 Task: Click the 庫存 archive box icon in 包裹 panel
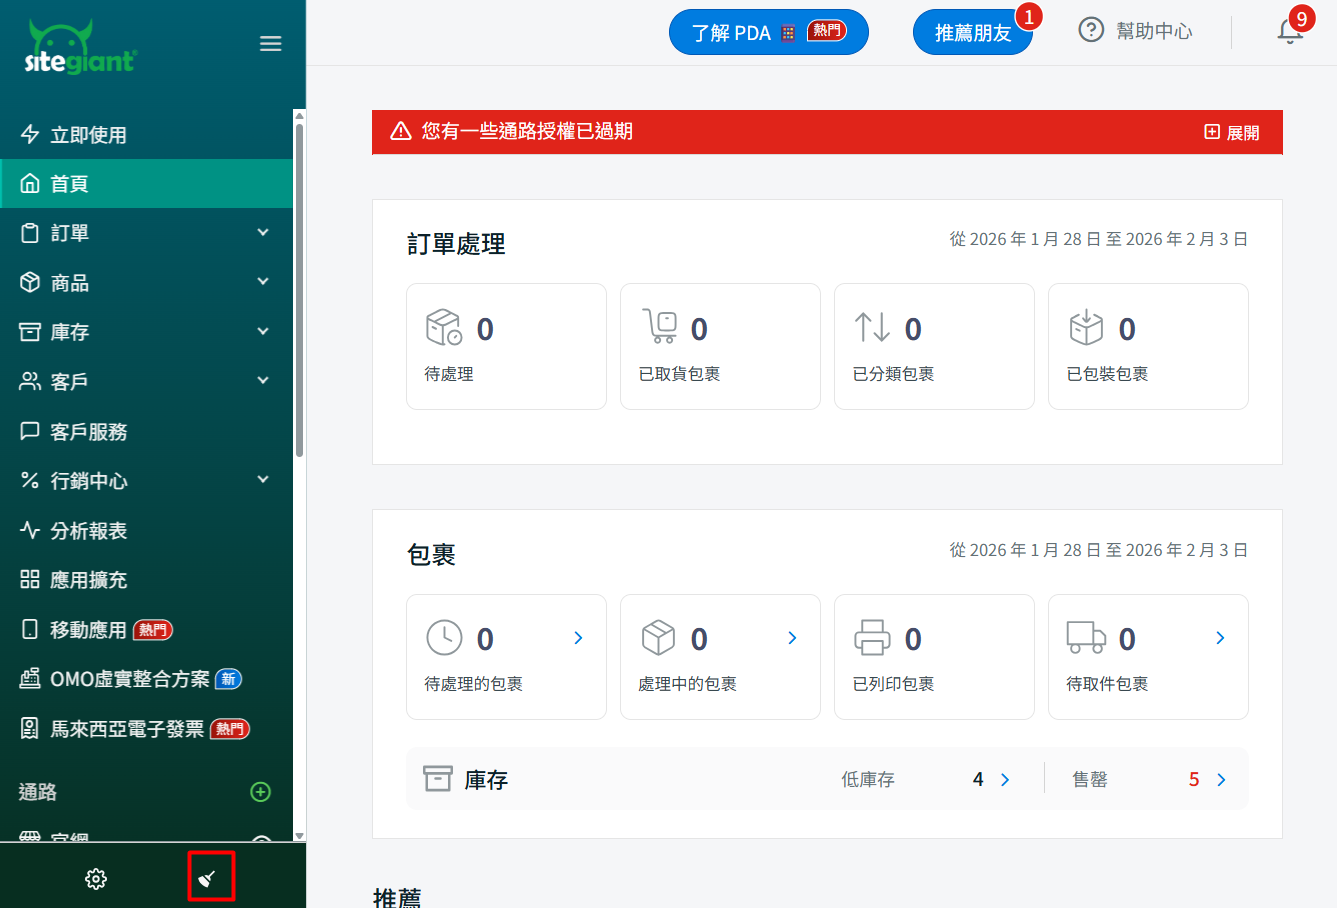click(438, 779)
